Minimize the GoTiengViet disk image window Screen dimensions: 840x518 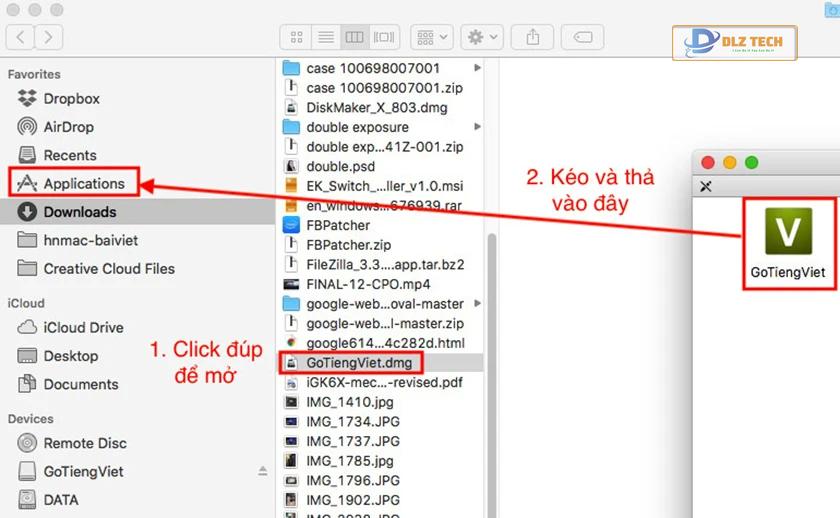(x=730, y=162)
